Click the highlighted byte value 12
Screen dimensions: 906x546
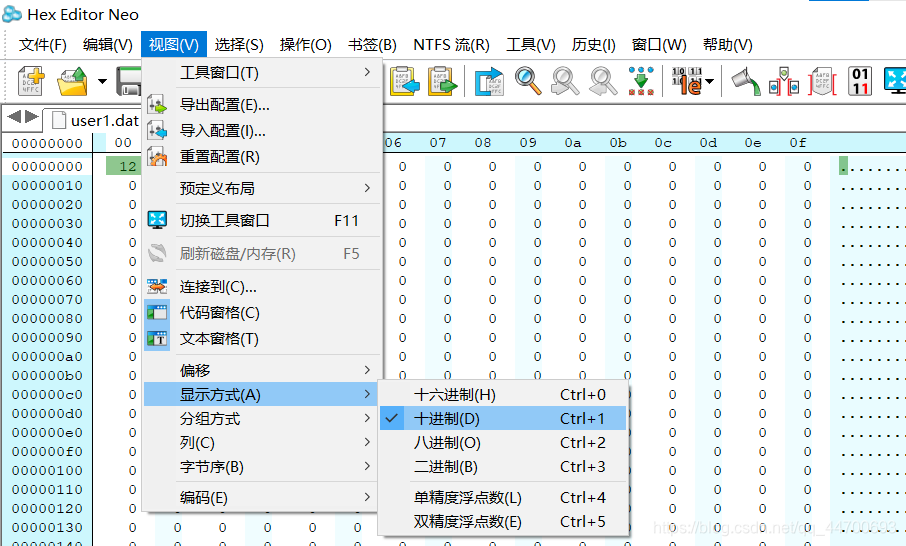(x=123, y=166)
